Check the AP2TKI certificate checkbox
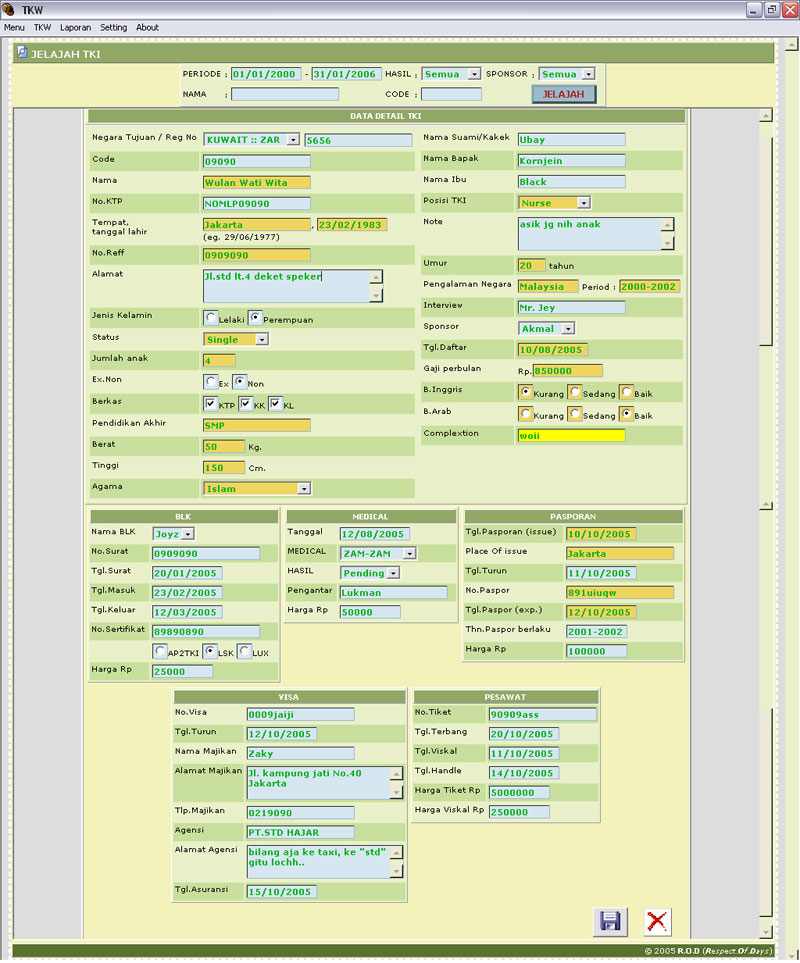Image resolution: width=800 pixels, height=963 pixels. [160, 652]
